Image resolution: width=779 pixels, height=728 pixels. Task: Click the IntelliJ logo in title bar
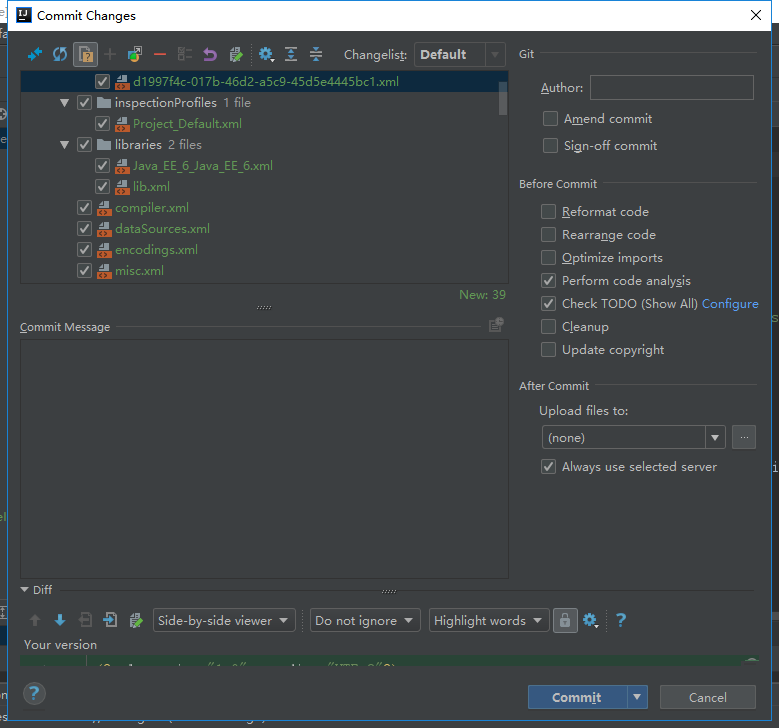coord(24,15)
